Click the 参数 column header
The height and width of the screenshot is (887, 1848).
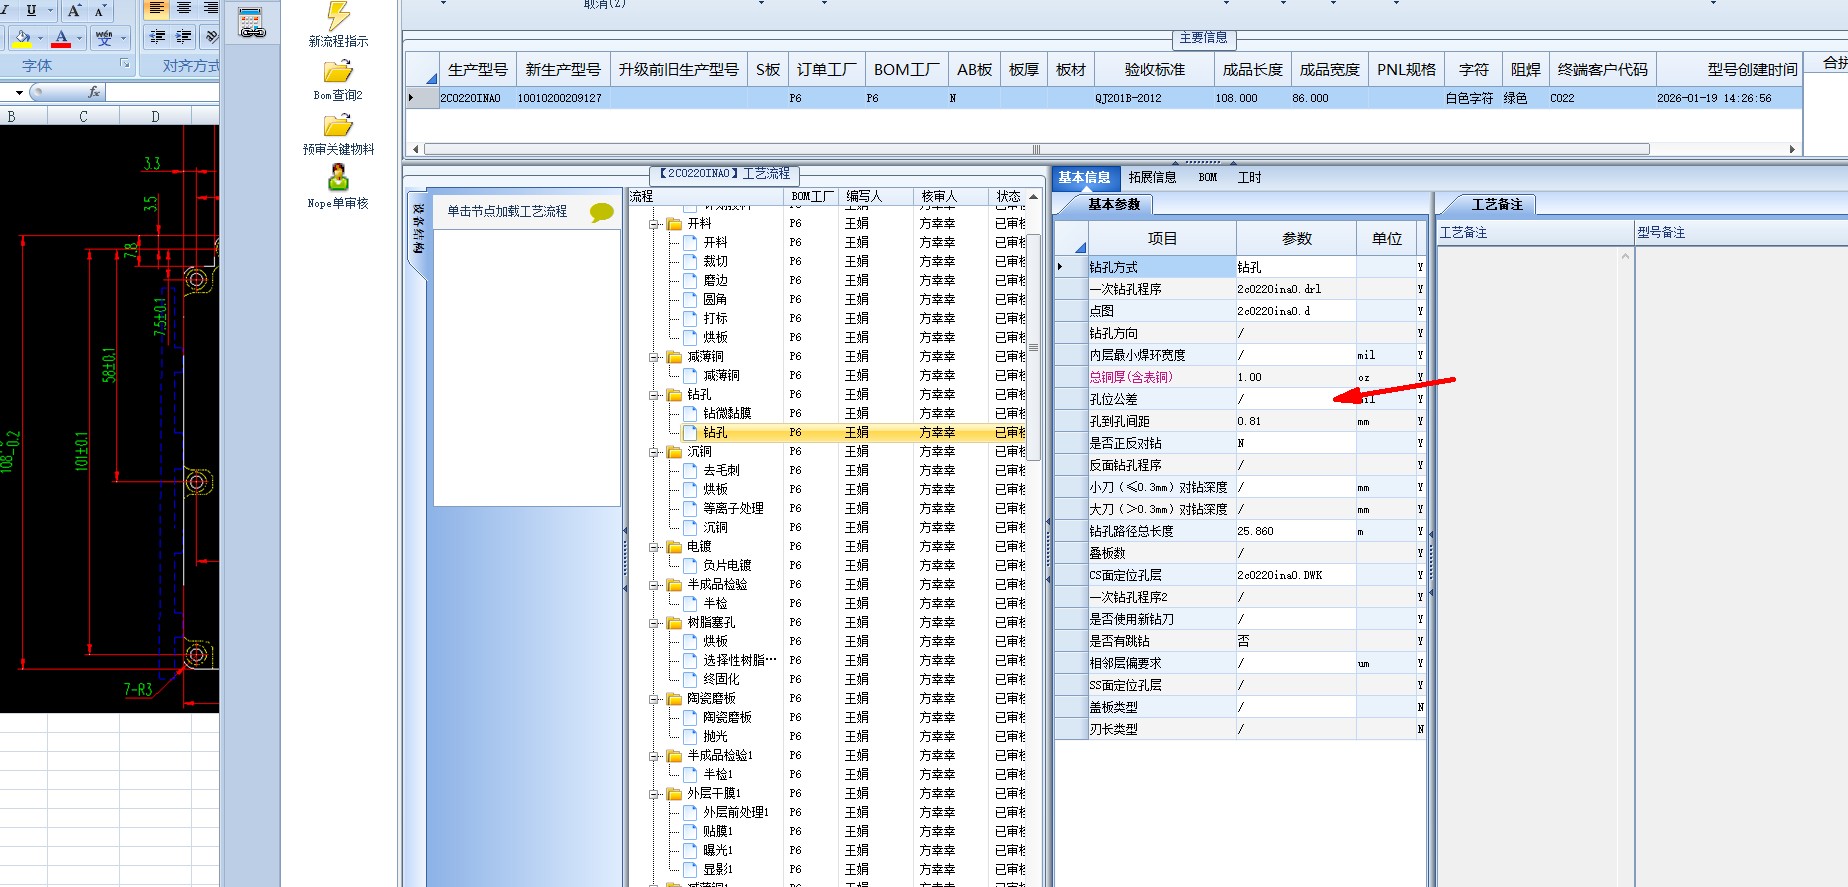1296,238
